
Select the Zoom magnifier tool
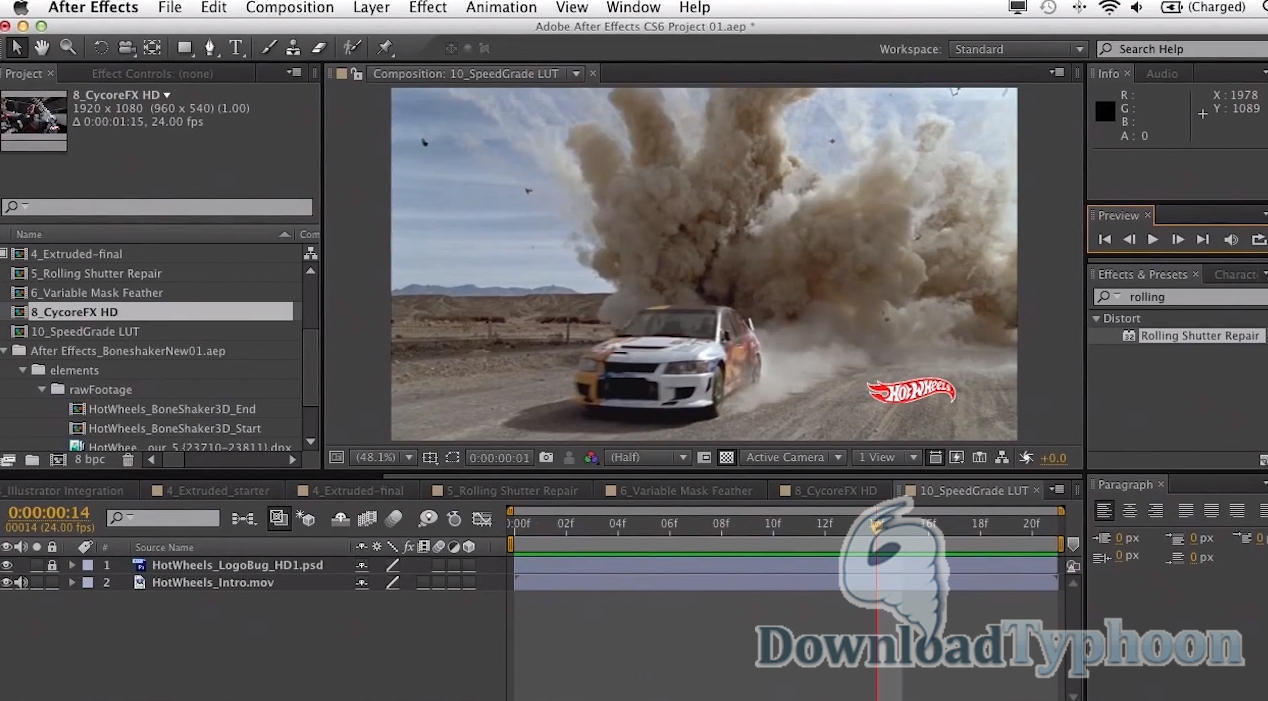click(x=68, y=47)
